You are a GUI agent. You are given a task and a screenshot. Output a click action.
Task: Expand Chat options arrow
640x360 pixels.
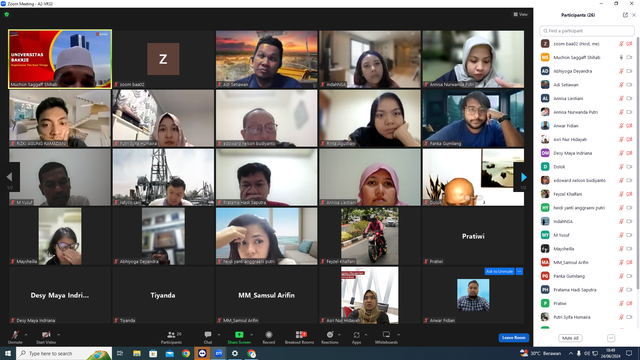(219, 335)
